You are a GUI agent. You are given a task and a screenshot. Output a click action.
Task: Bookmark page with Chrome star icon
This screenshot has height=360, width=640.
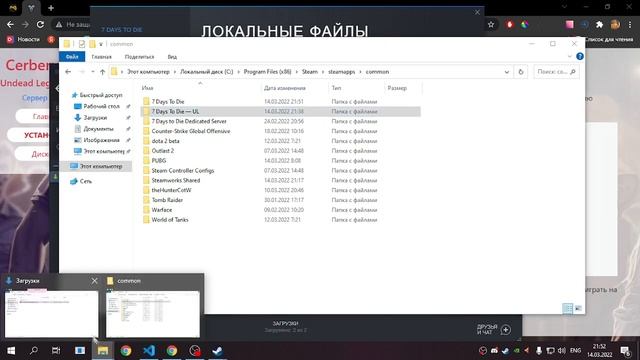(491, 24)
